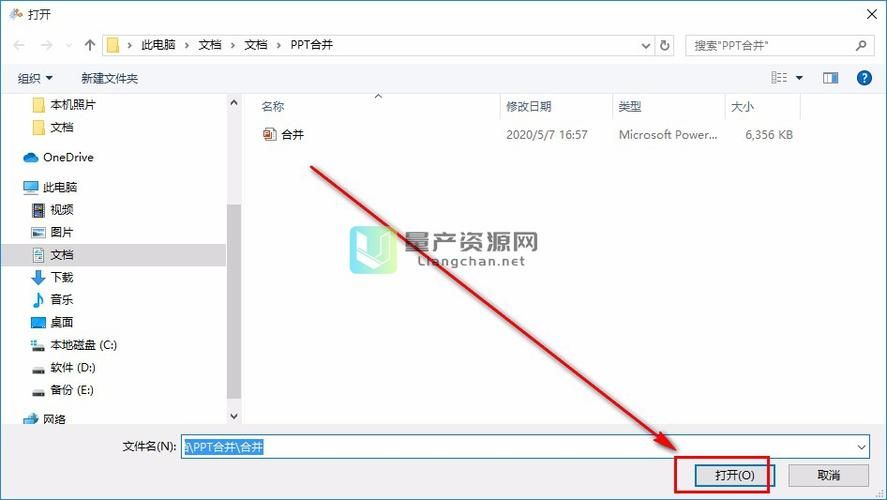Open 图片 in the sidebar

[52, 232]
